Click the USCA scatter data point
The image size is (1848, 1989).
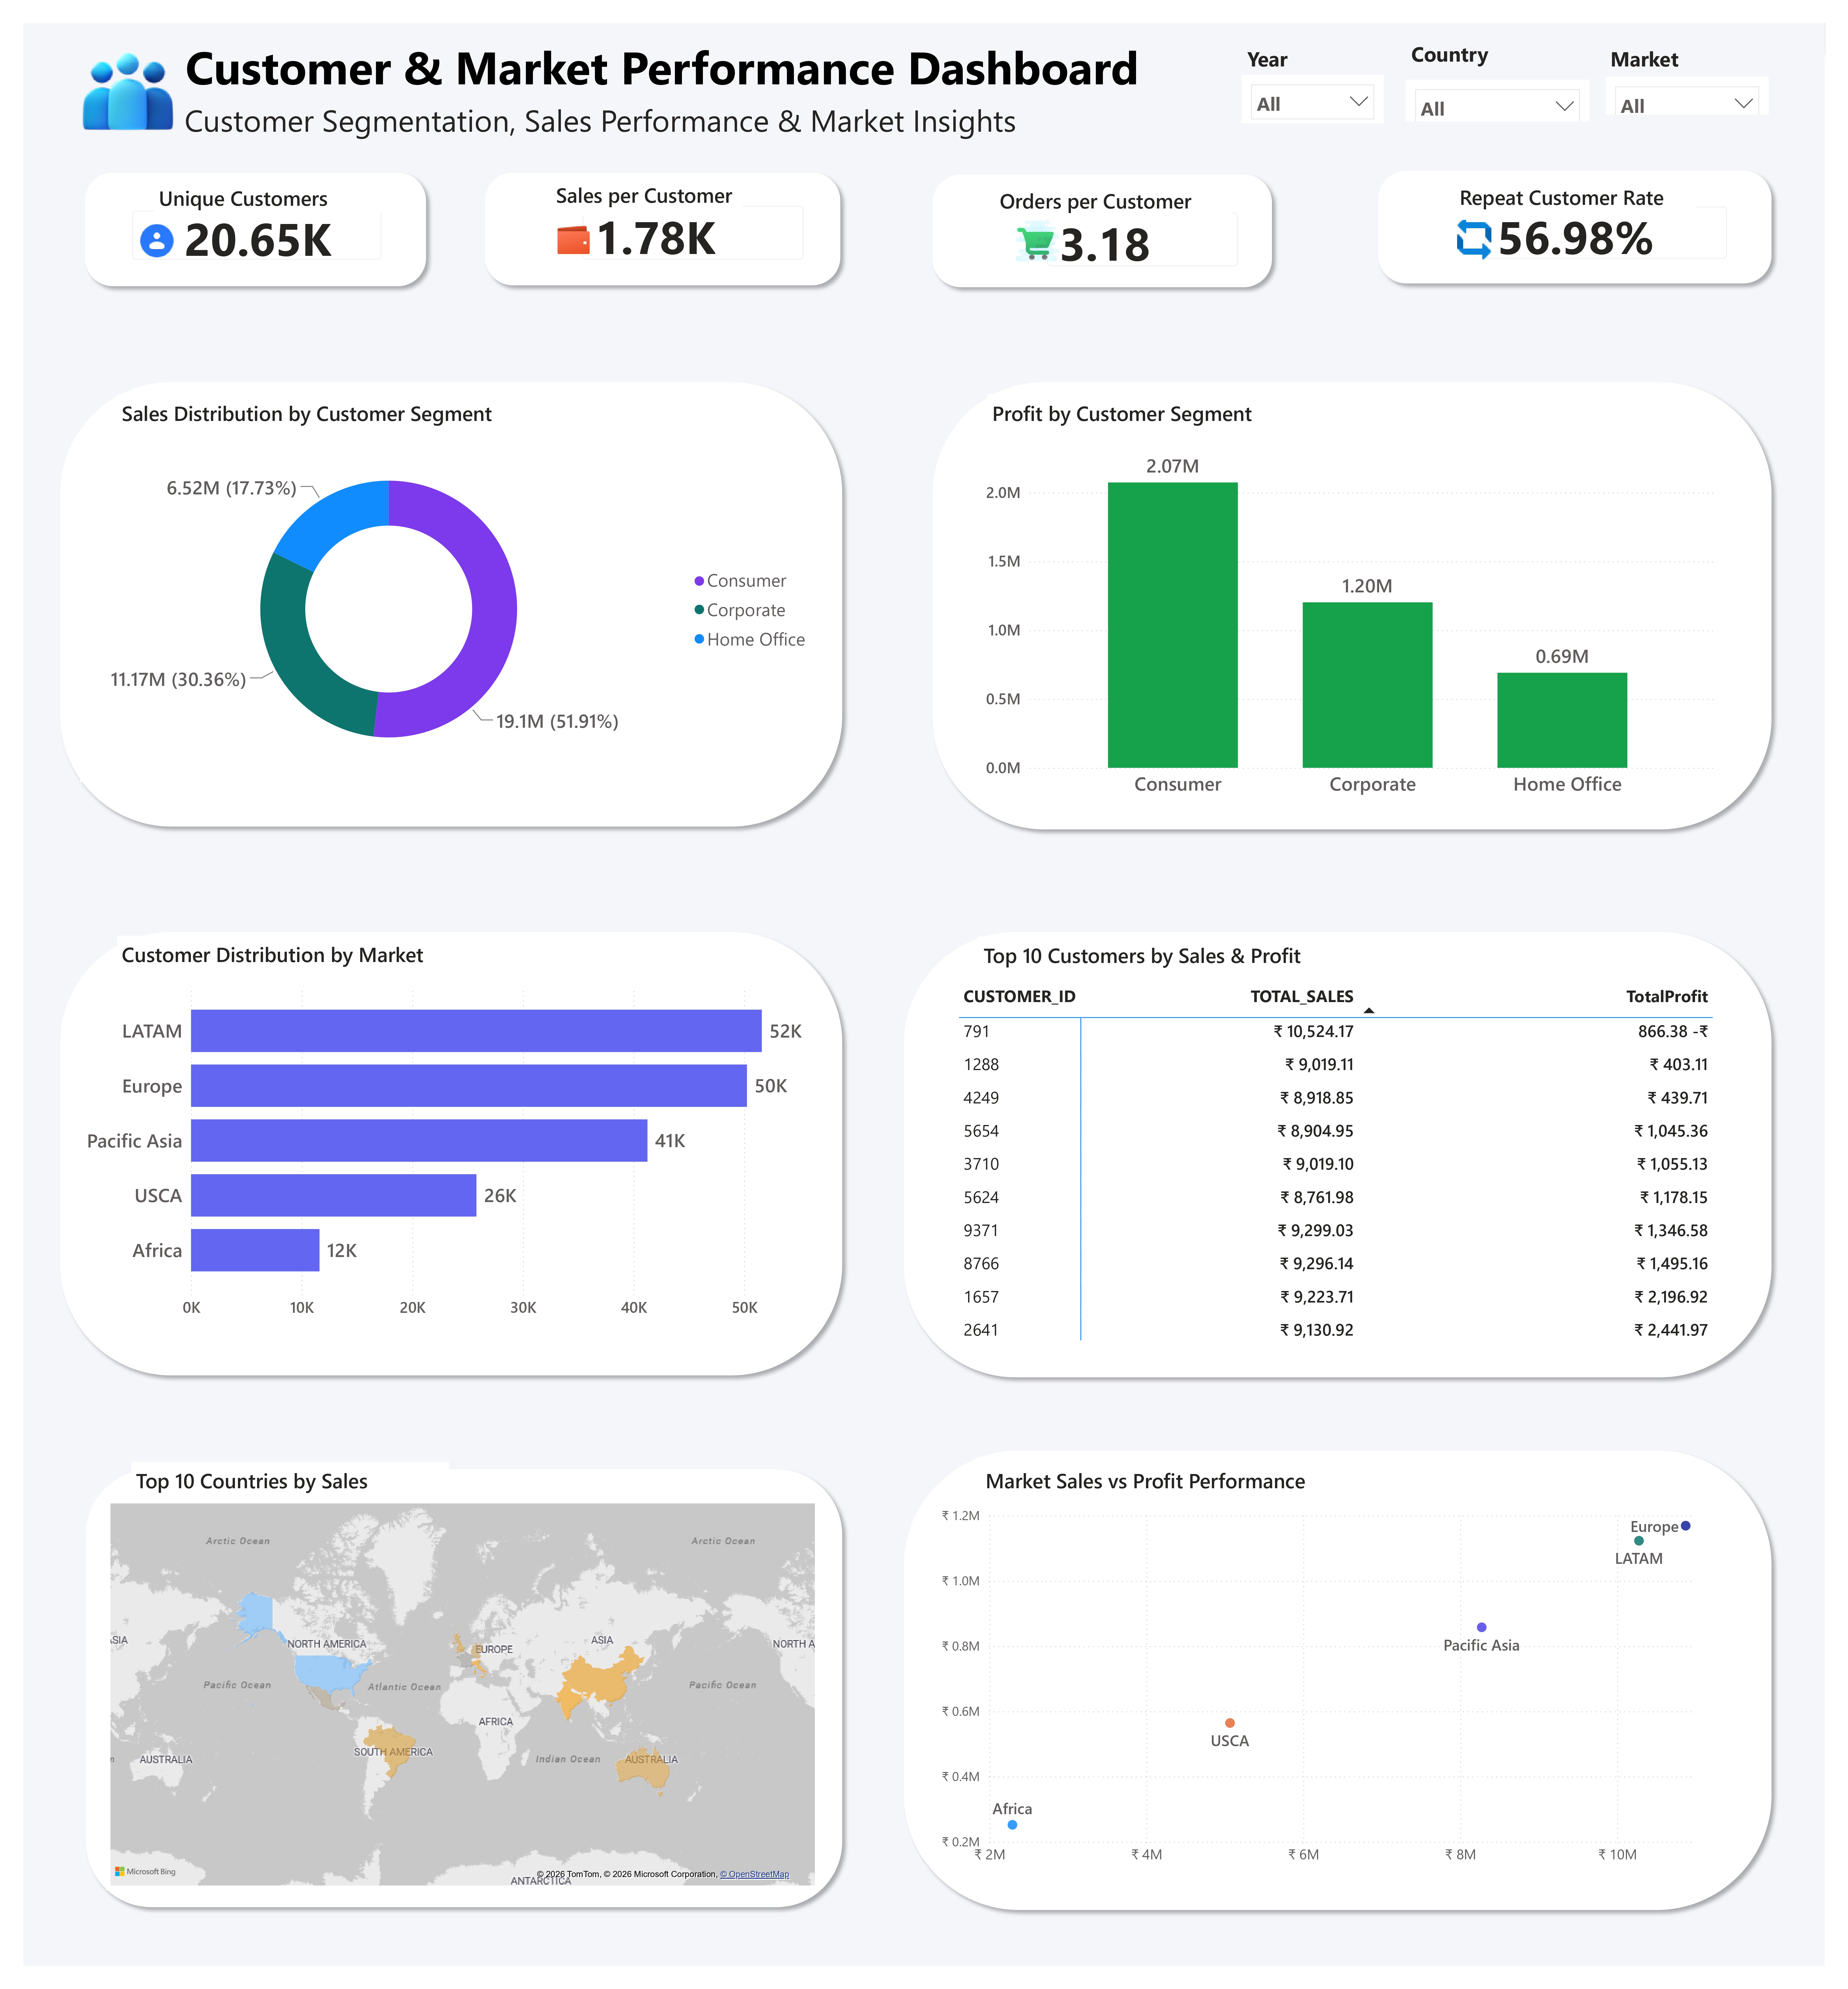click(1230, 1723)
